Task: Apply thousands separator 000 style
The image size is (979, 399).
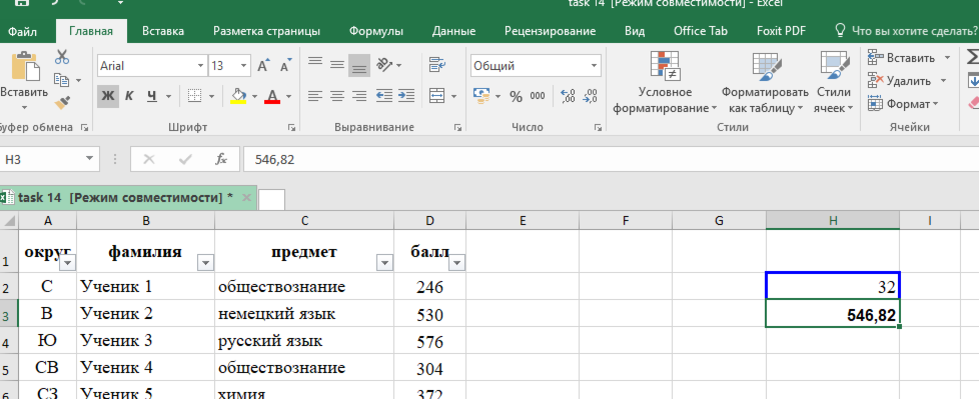Action: click(x=538, y=96)
